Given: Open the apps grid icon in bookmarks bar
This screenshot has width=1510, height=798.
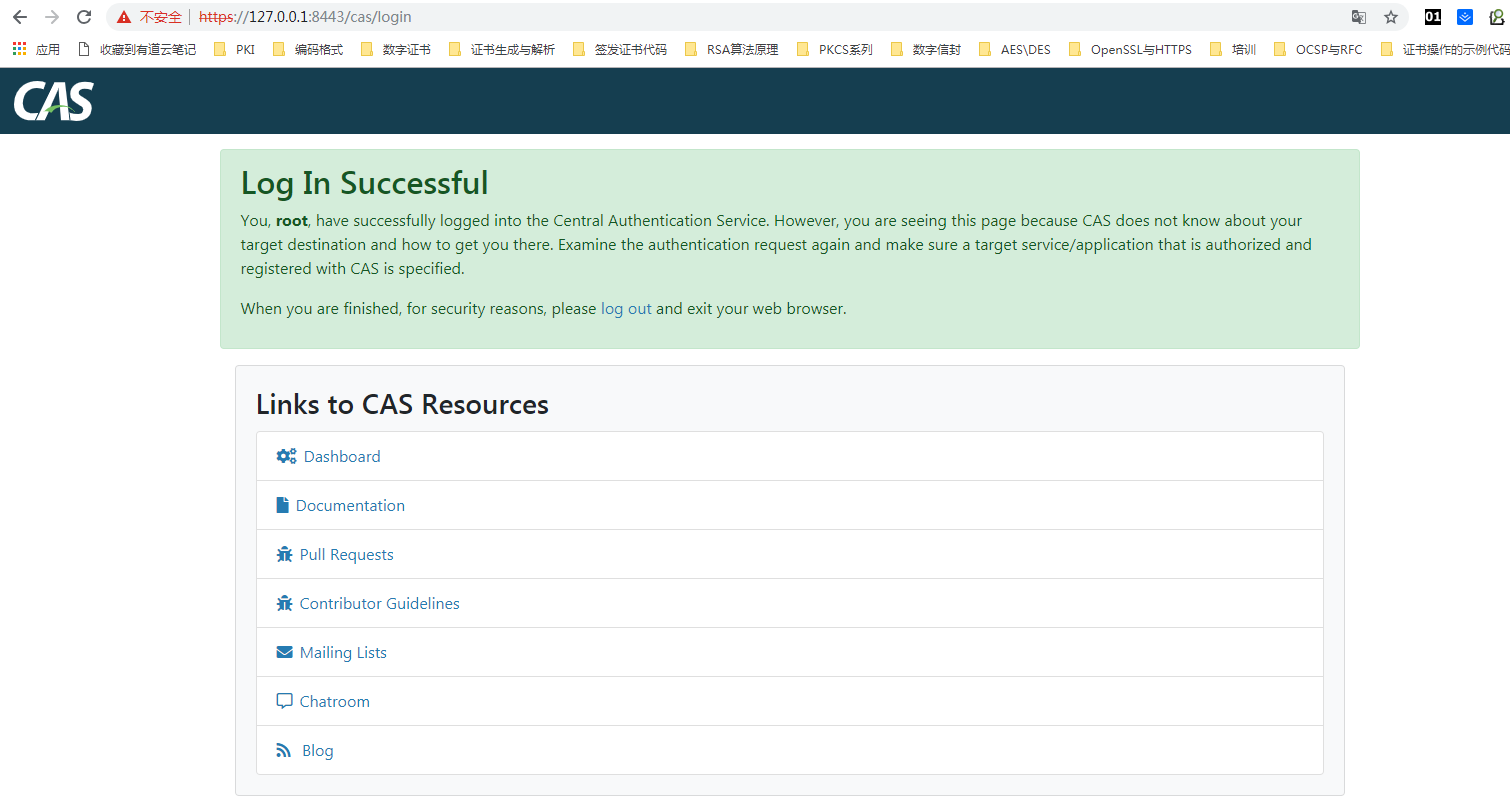Looking at the screenshot, I should tap(19, 49).
